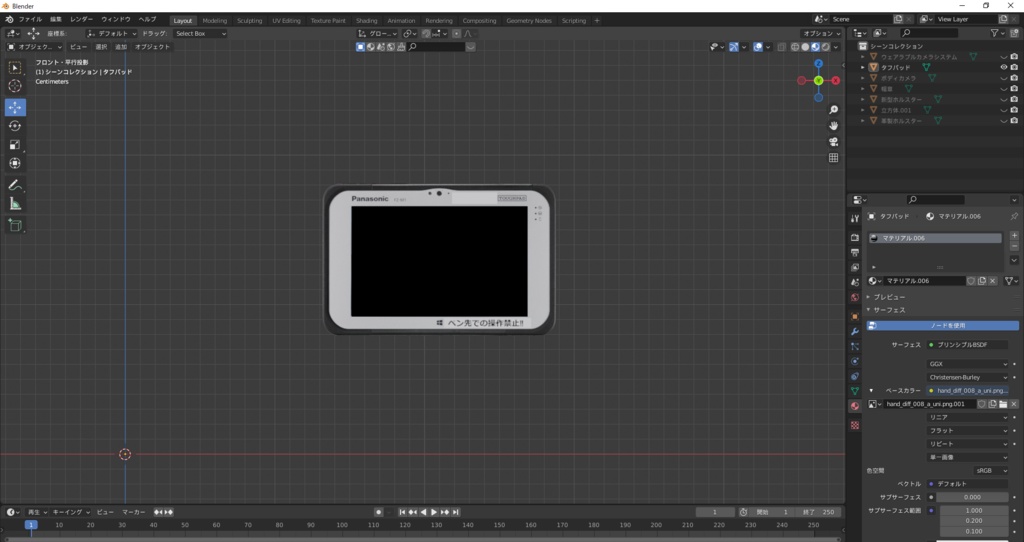The image size is (1024, 542).
Task: Toggle the ノードを使用 button
Action: click(x=942, y=325)
